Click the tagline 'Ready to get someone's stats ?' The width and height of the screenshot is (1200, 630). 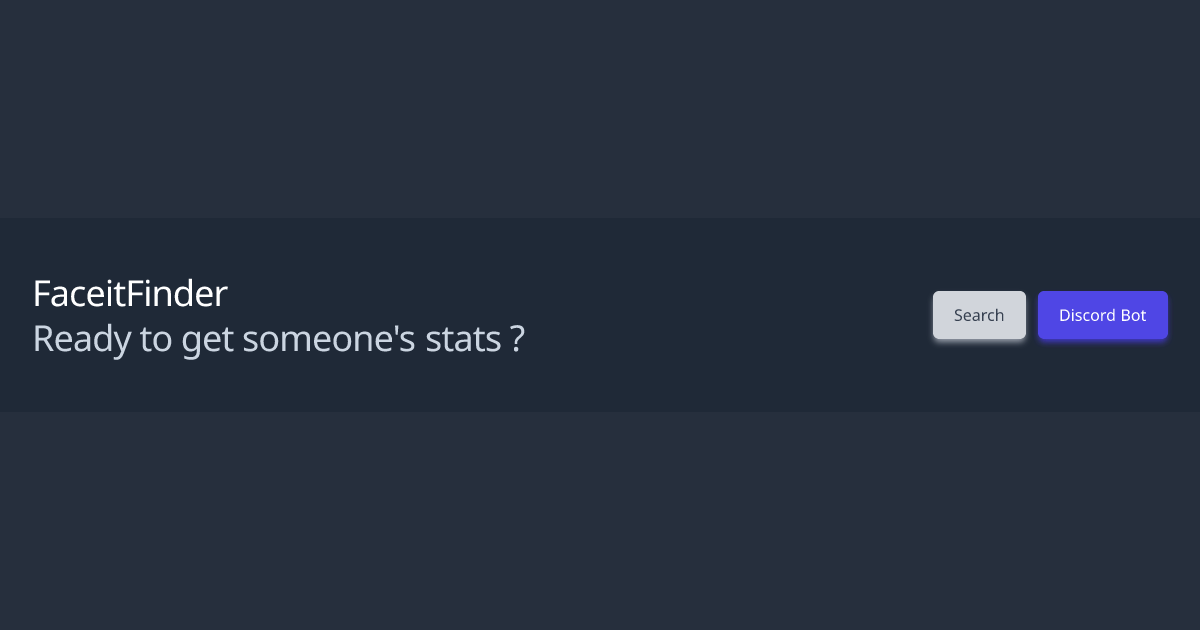(277, 339)
